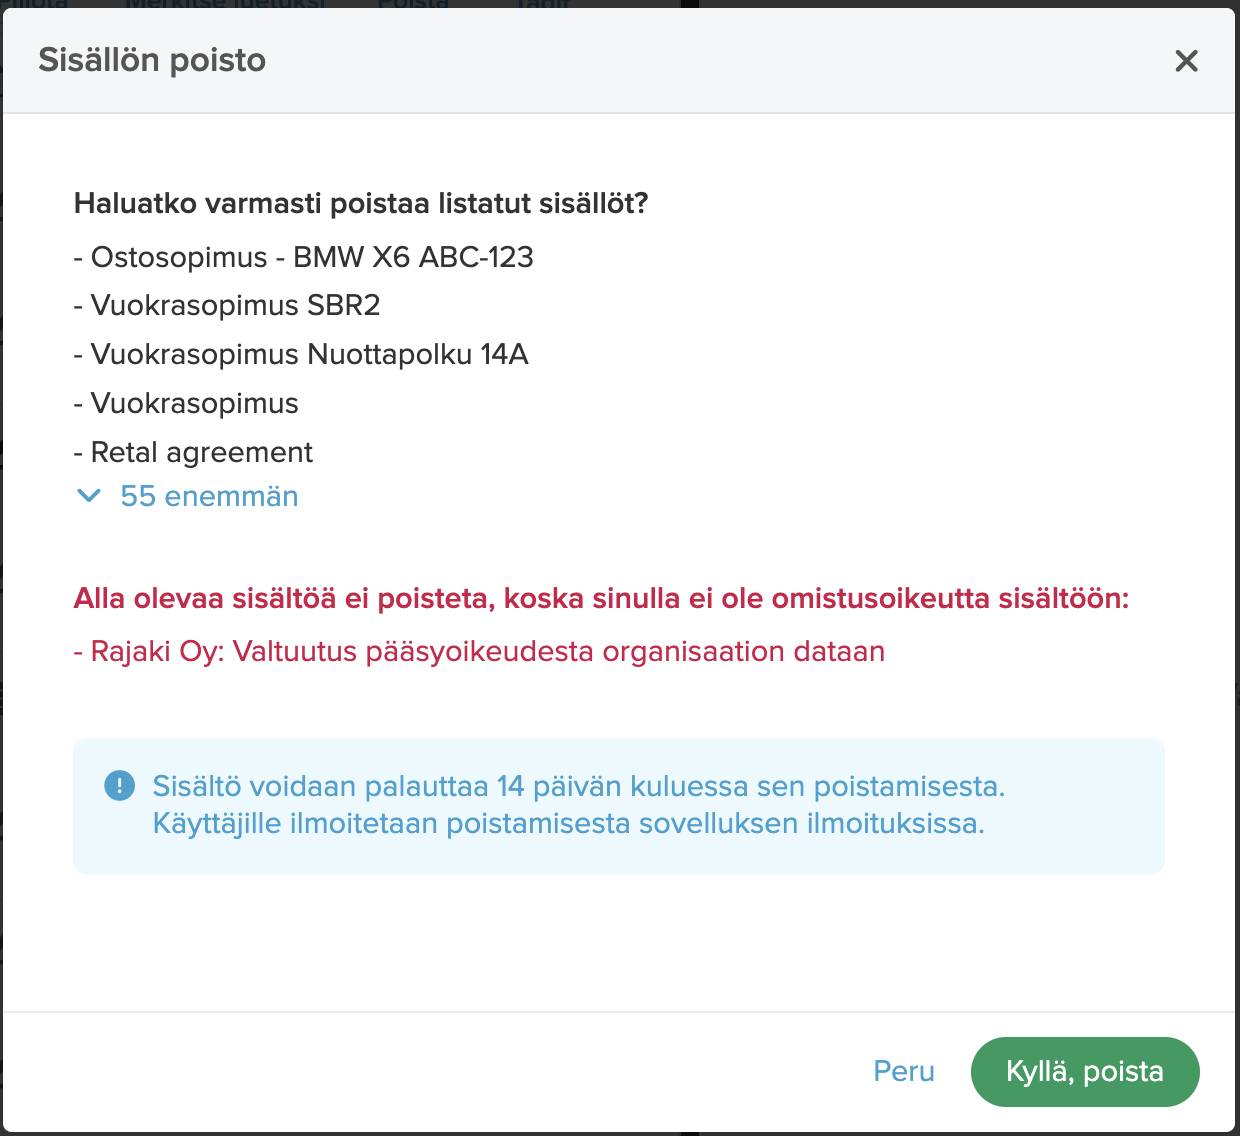The width and height of the screenshot is (1240, 1136).
Task: Cancel deletion with the Peru button
Action: pos(904,1071)
